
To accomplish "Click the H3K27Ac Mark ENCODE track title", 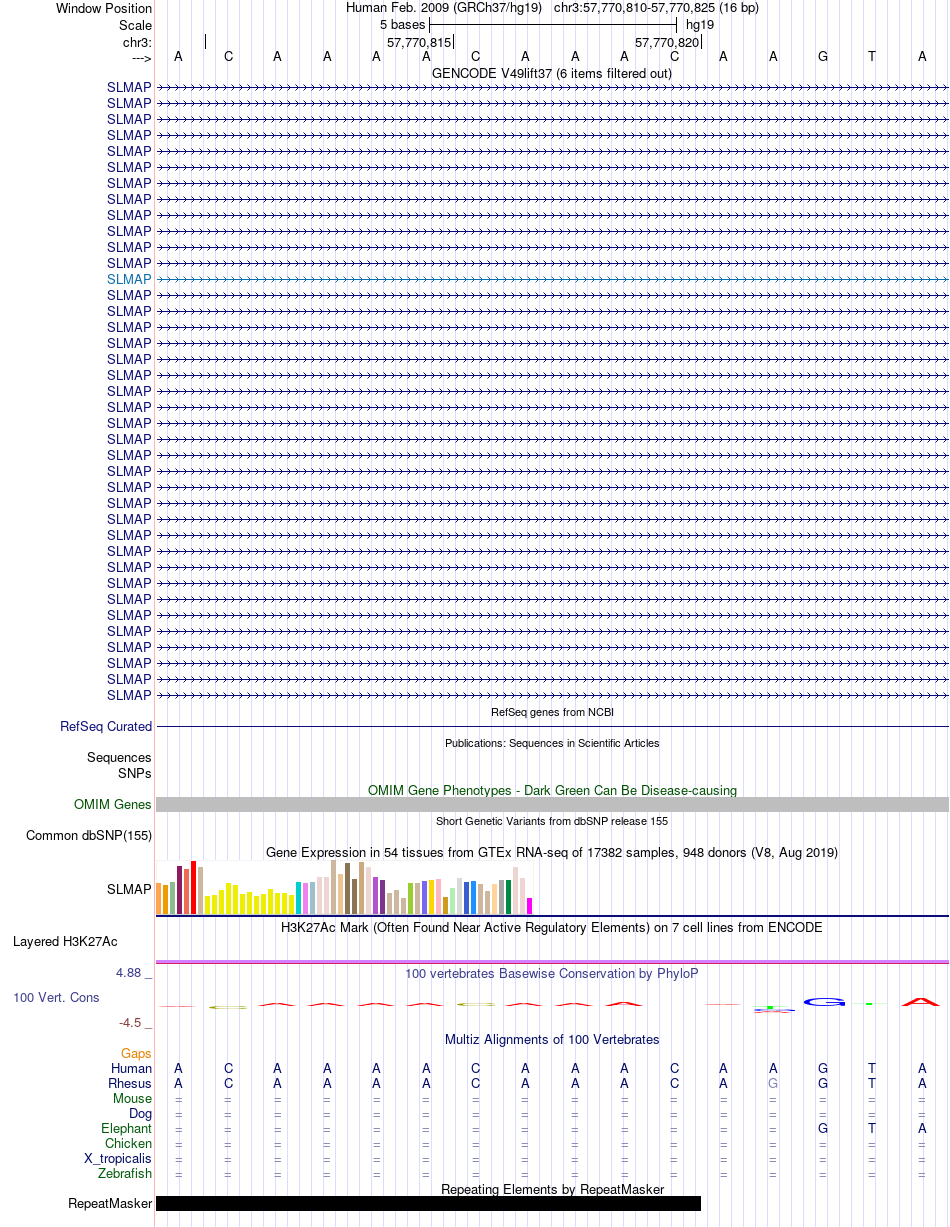I will click(x=552, y=928).
